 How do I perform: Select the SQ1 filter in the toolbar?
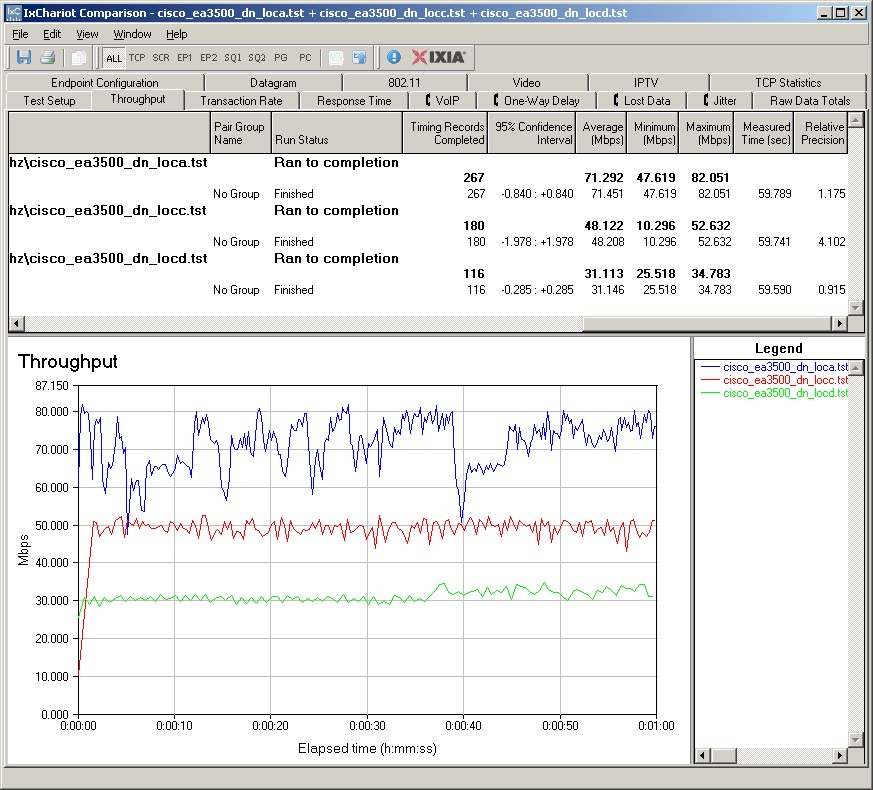click(233, 57)
